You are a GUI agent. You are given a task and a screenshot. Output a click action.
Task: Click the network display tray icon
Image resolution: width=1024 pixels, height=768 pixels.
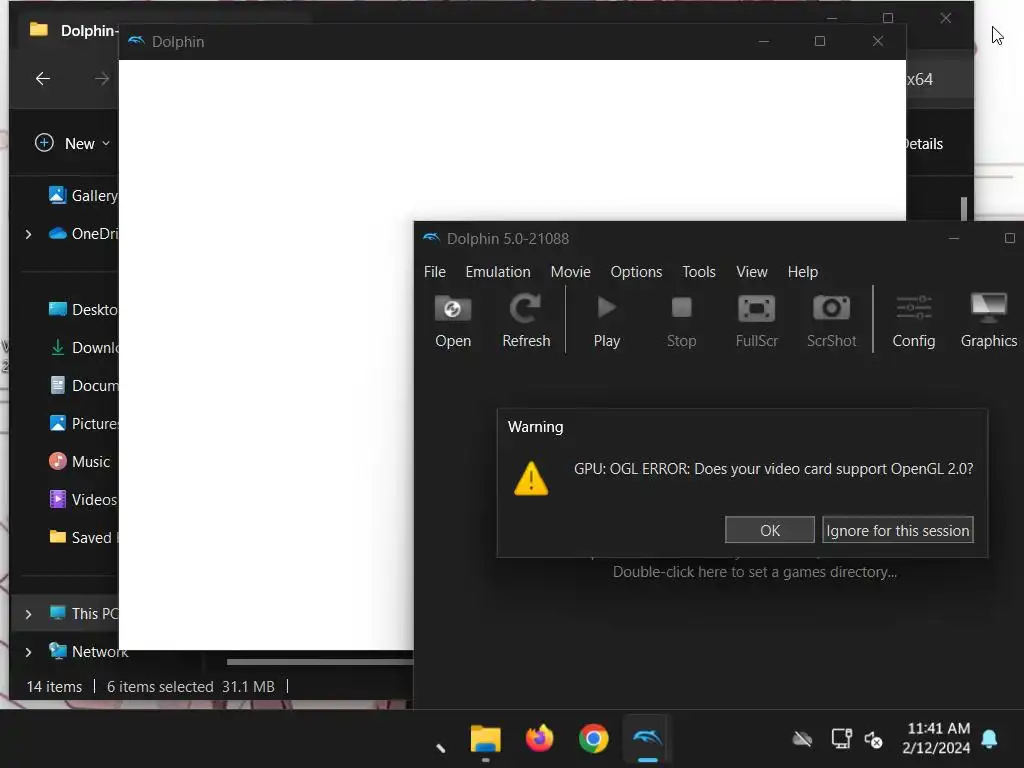(841, 739)
